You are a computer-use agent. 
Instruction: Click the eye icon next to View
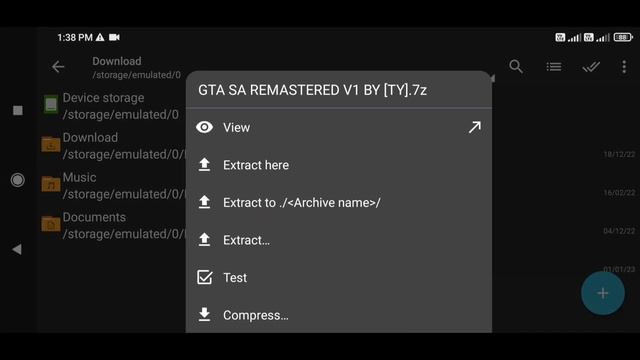tap(204, 127)
